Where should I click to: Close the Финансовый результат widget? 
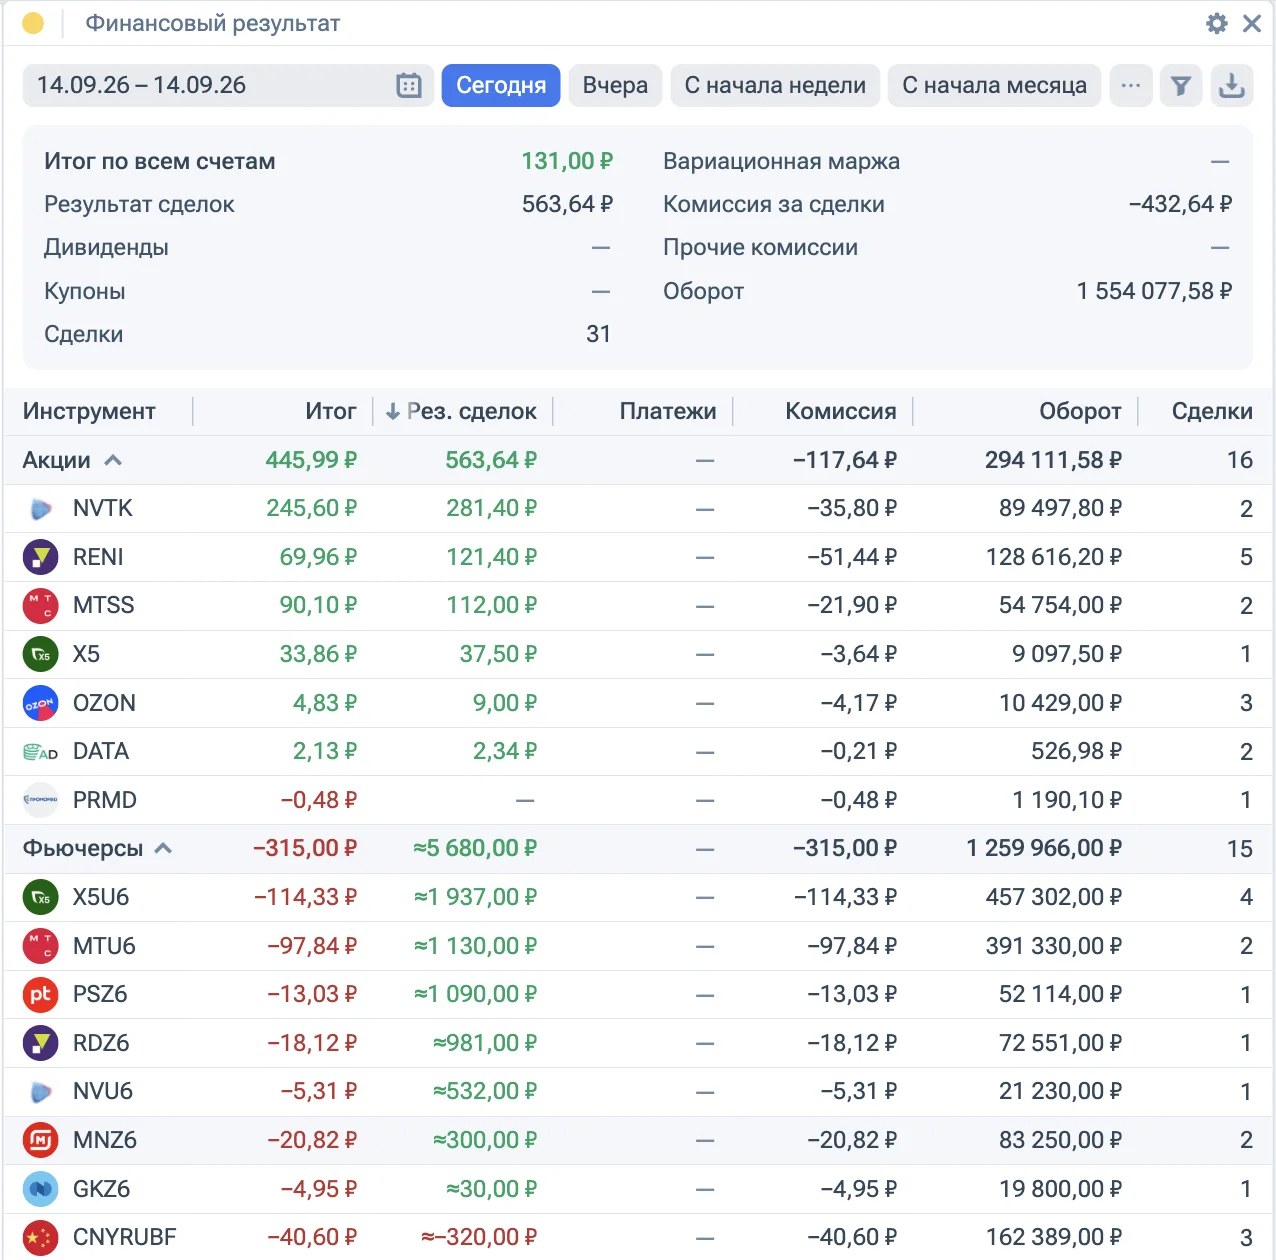coord(1252,23)
